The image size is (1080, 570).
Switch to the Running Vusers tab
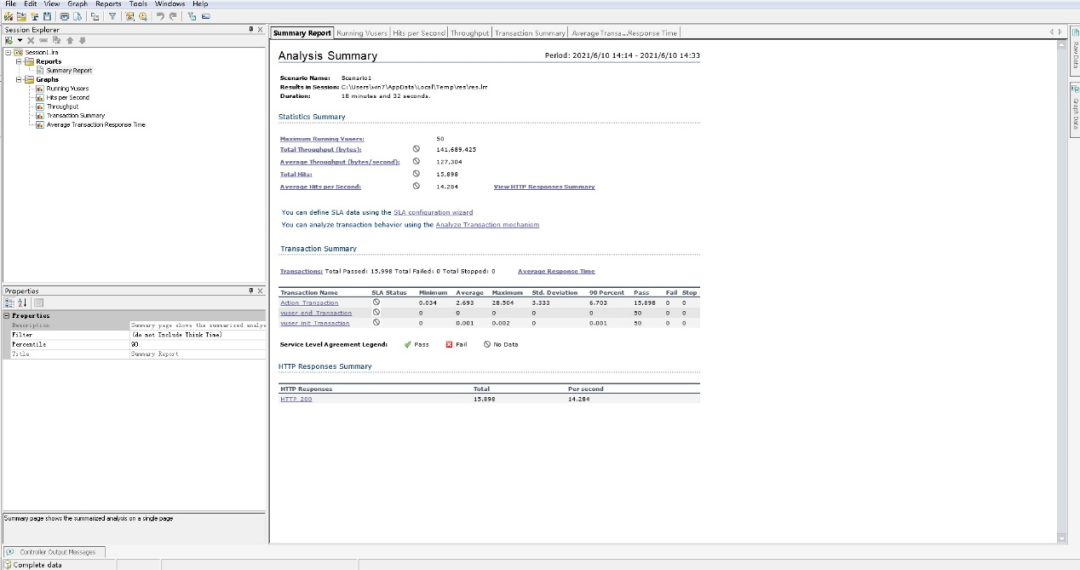click(x=362, y=33)
